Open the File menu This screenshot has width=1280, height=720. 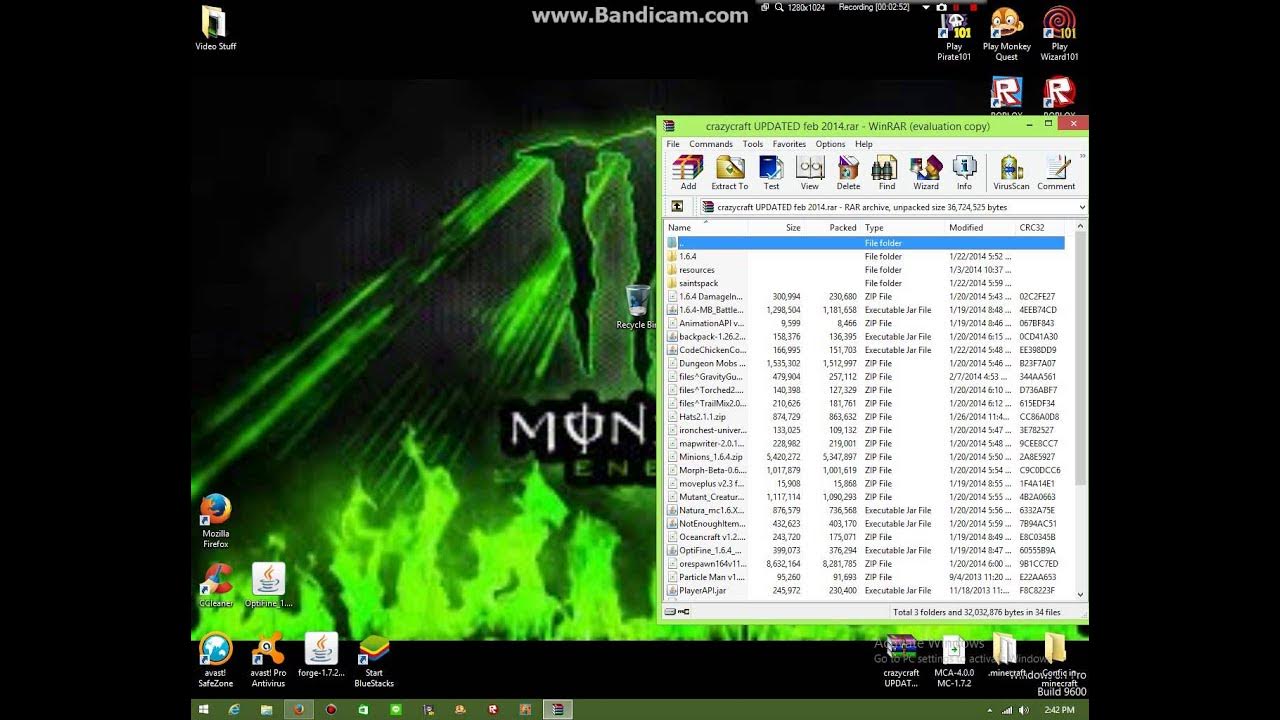tap(673, 144)
